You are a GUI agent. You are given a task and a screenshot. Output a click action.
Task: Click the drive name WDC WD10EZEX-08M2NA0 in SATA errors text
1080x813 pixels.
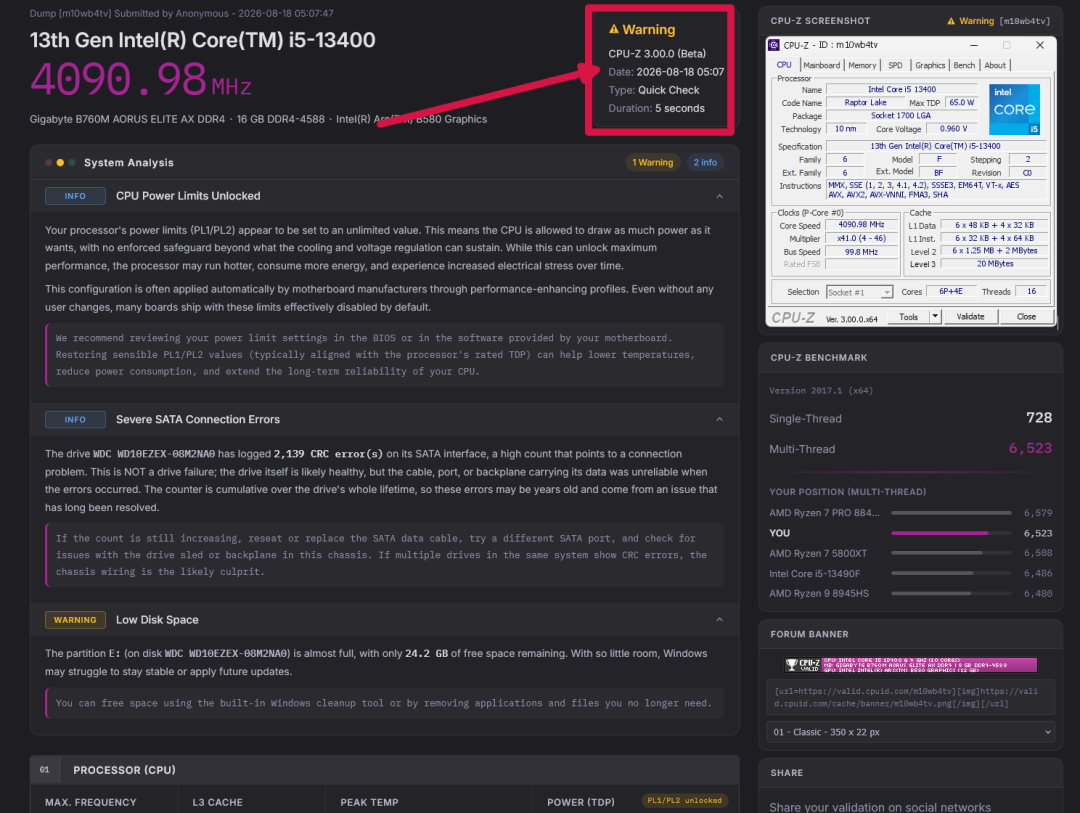154,454
